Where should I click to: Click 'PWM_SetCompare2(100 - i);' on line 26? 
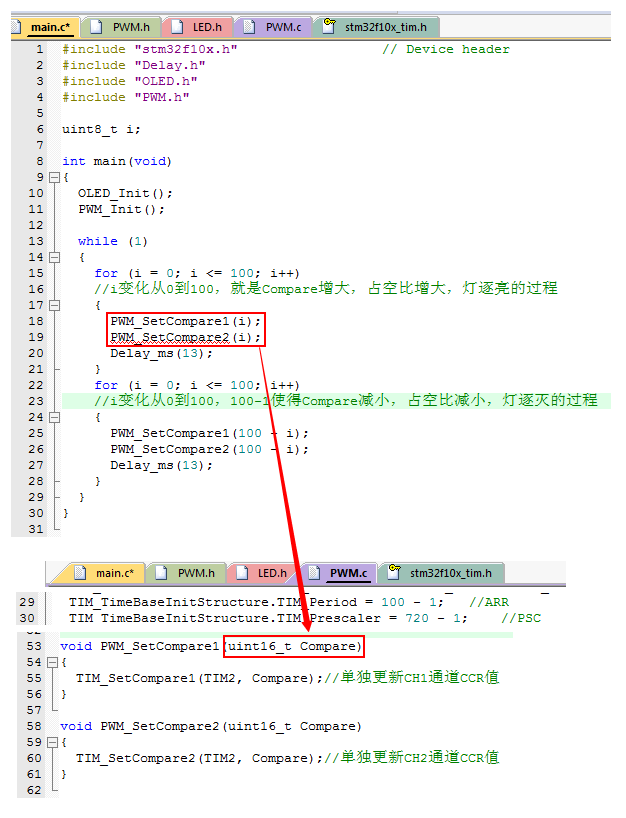pyautogui.click(x=210, y=449)
